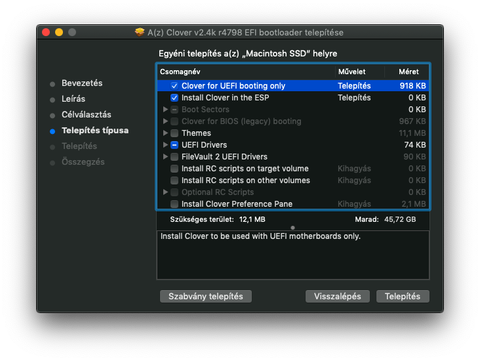Image resolution: width=480 pixels, height=361 pixels.
Task: Click the Művelet column header
Action: click(x=352, y=72)
